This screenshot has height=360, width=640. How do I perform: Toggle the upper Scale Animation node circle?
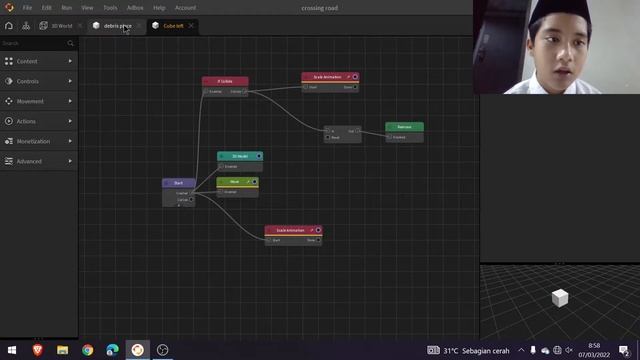click(x=355, y=77)
